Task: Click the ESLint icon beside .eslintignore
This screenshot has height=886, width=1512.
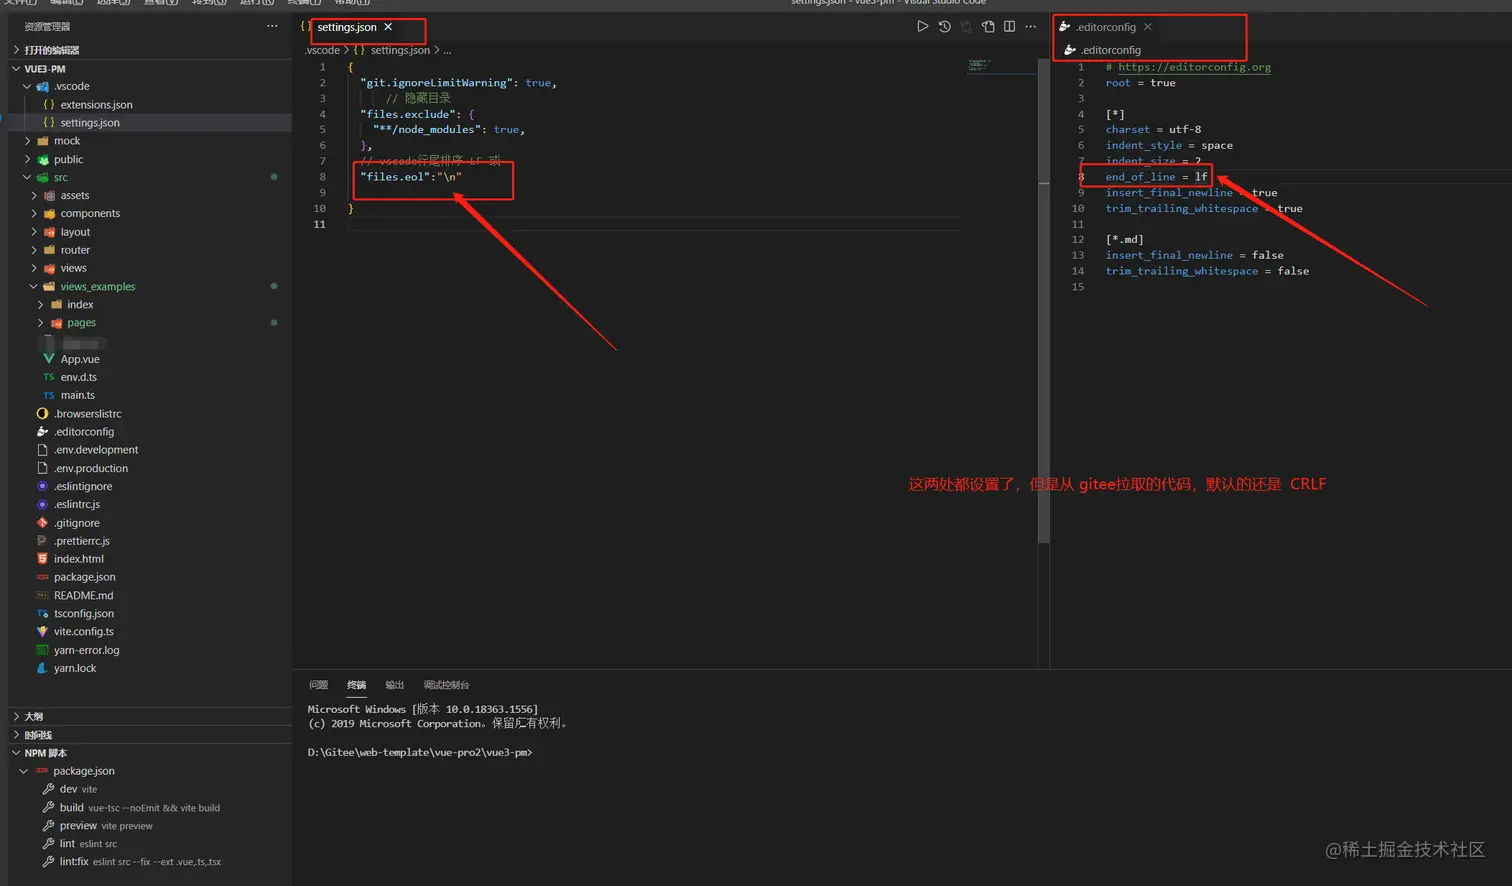Action: [x=42, y=486]
